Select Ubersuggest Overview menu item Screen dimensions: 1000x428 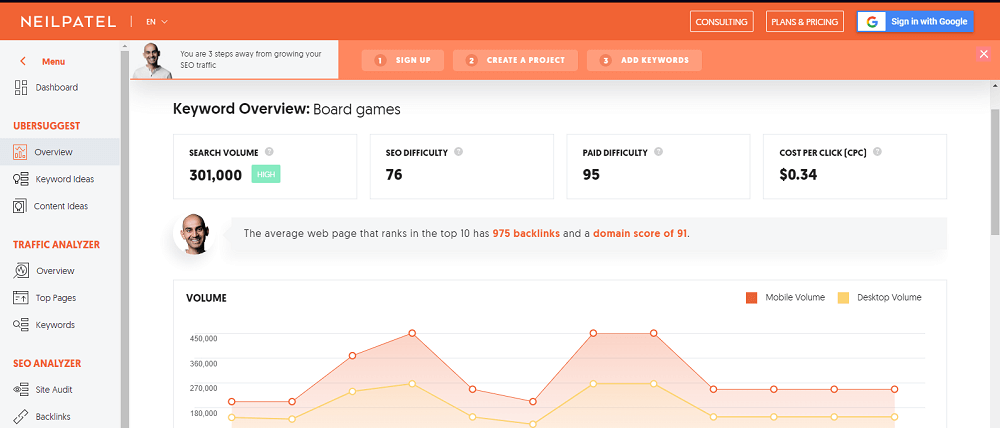tap(59, 152)
